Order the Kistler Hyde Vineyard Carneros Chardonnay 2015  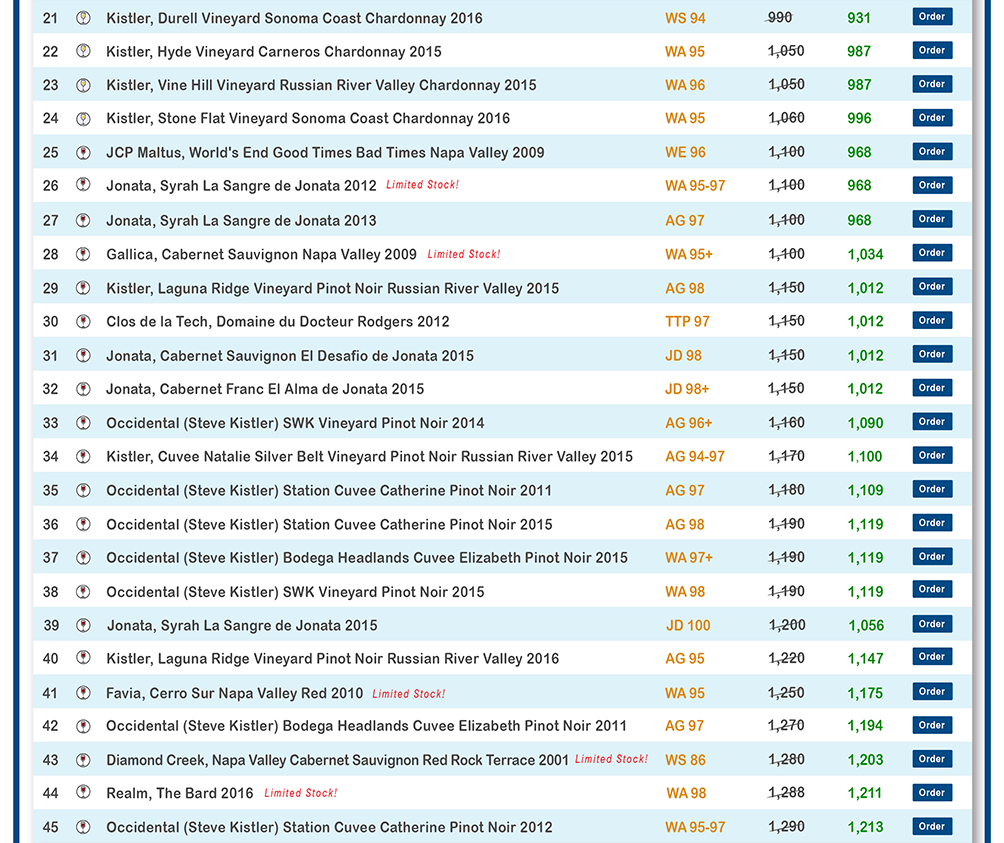[932, 50]
